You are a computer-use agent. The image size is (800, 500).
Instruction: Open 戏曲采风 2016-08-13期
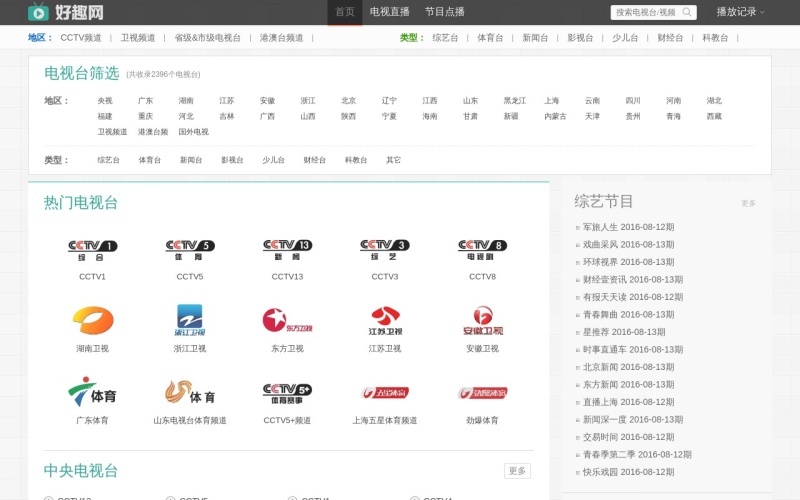[x=629, y=244]
